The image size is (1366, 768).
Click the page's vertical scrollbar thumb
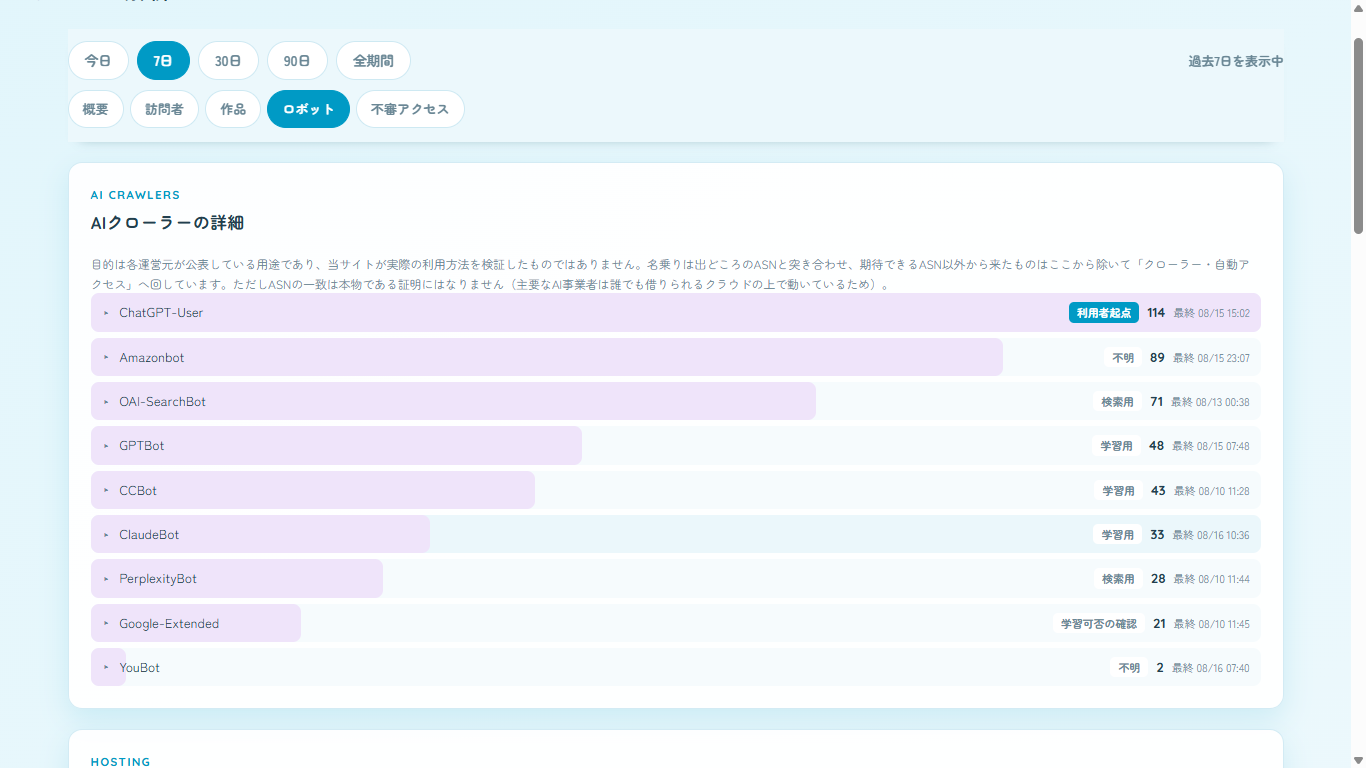coord(1358,136)
